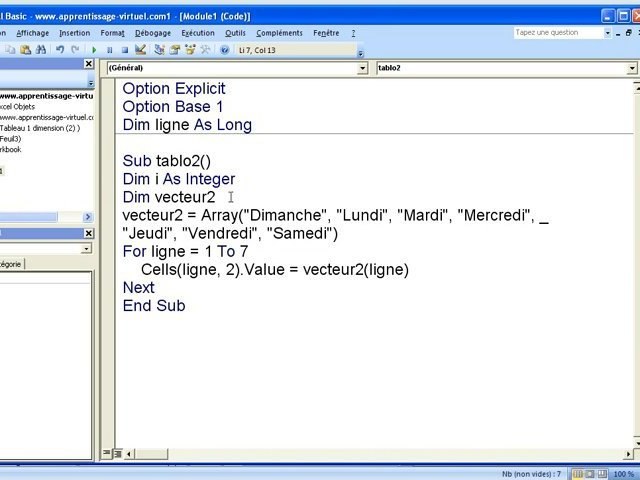Select the Excel Objets tree folder
The width and height of the screenshot is (640, 480).
[x=18, y=107]
